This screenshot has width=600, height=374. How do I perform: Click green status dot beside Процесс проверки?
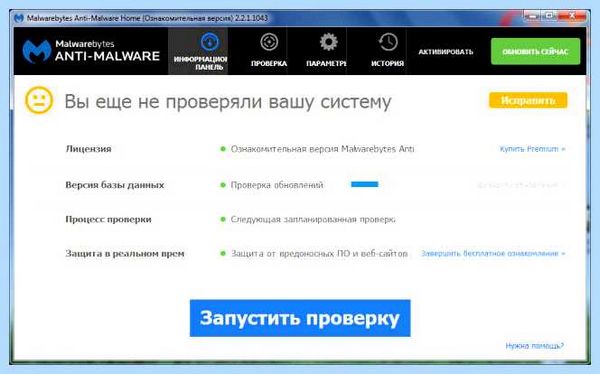(x=223, y=219)
